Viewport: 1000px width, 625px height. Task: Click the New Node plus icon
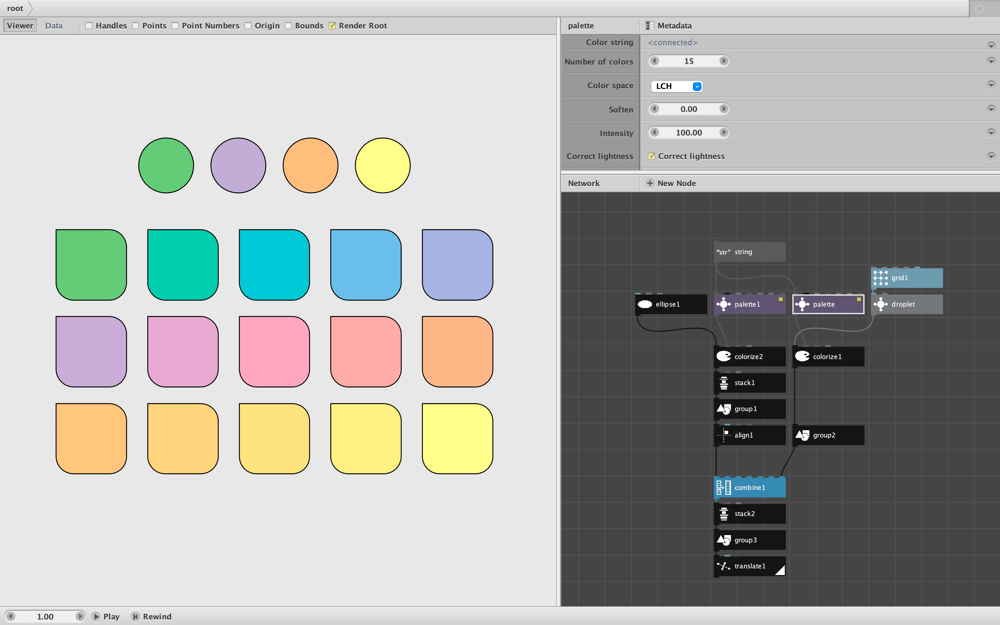pos(649,183)
